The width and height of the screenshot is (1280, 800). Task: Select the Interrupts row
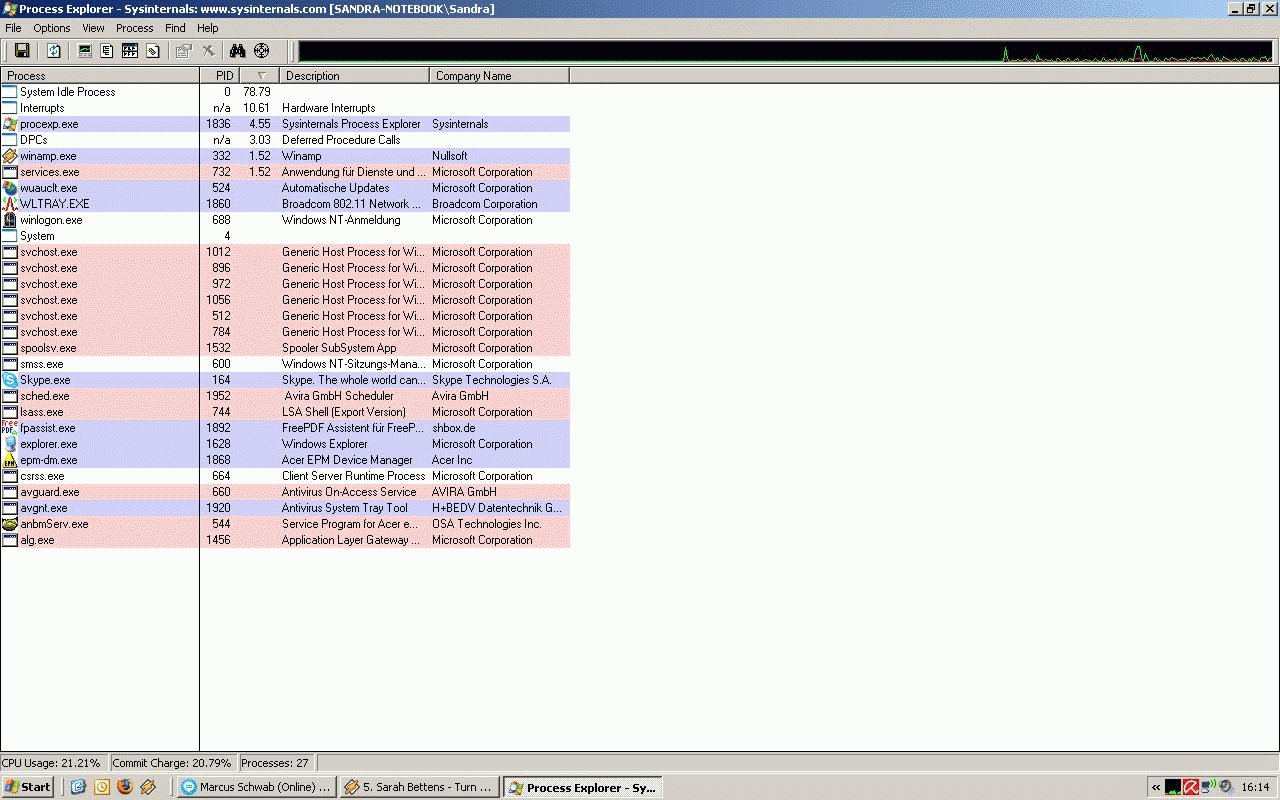pos(285,108)
